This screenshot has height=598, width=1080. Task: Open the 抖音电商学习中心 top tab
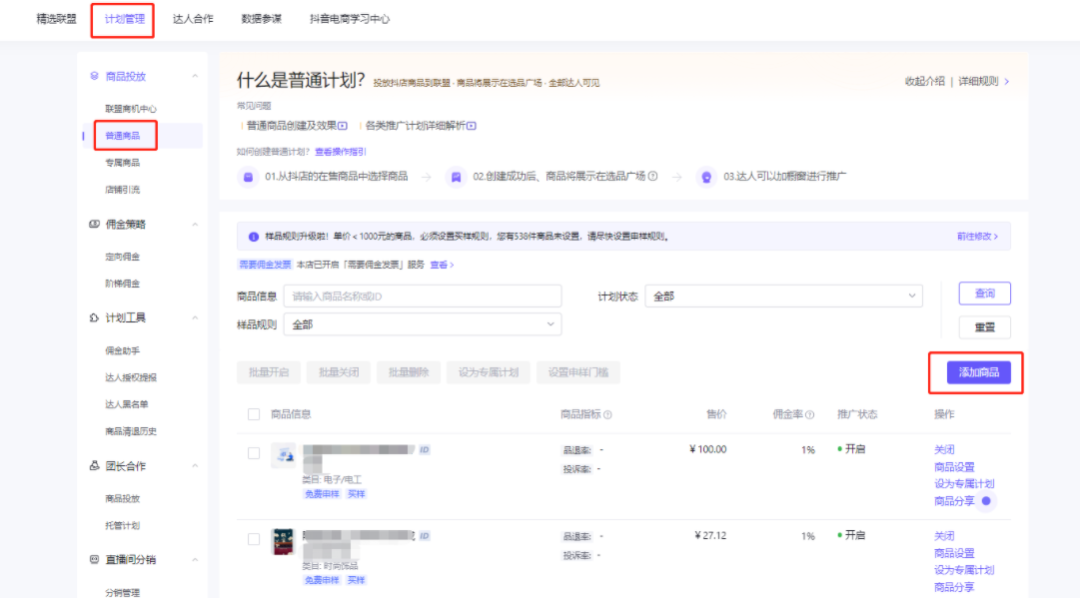(x=349, y=19)
